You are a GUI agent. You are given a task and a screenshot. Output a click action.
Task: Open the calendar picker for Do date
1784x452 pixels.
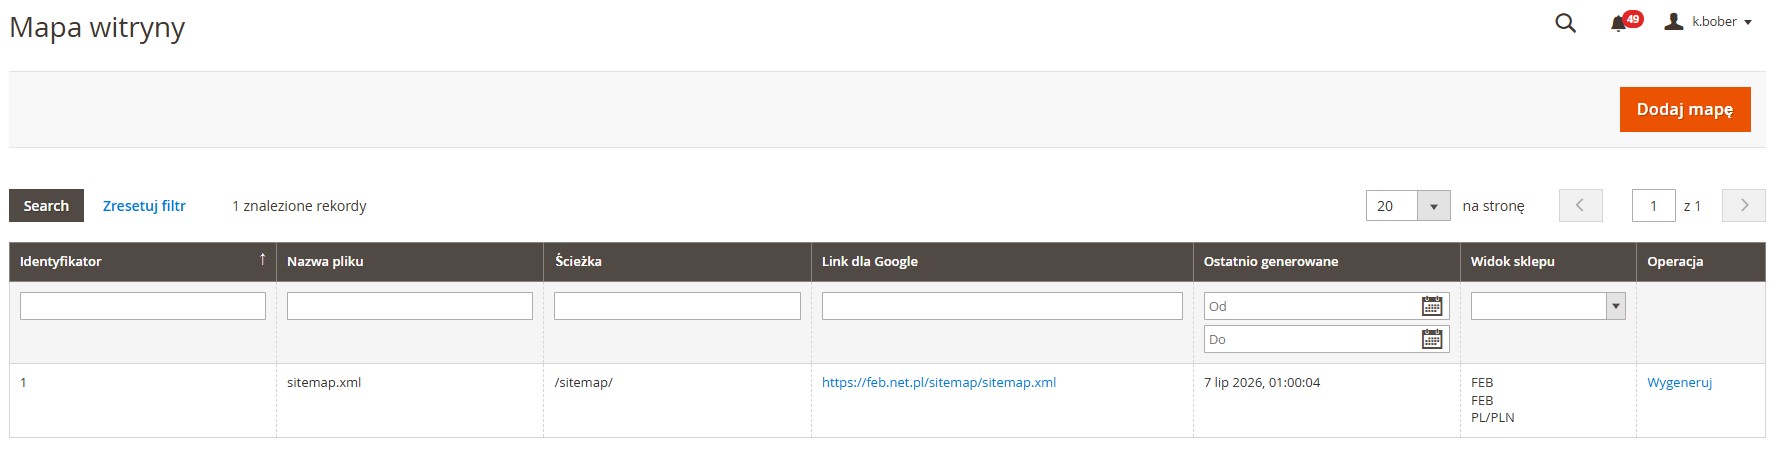pos(1432,339)
